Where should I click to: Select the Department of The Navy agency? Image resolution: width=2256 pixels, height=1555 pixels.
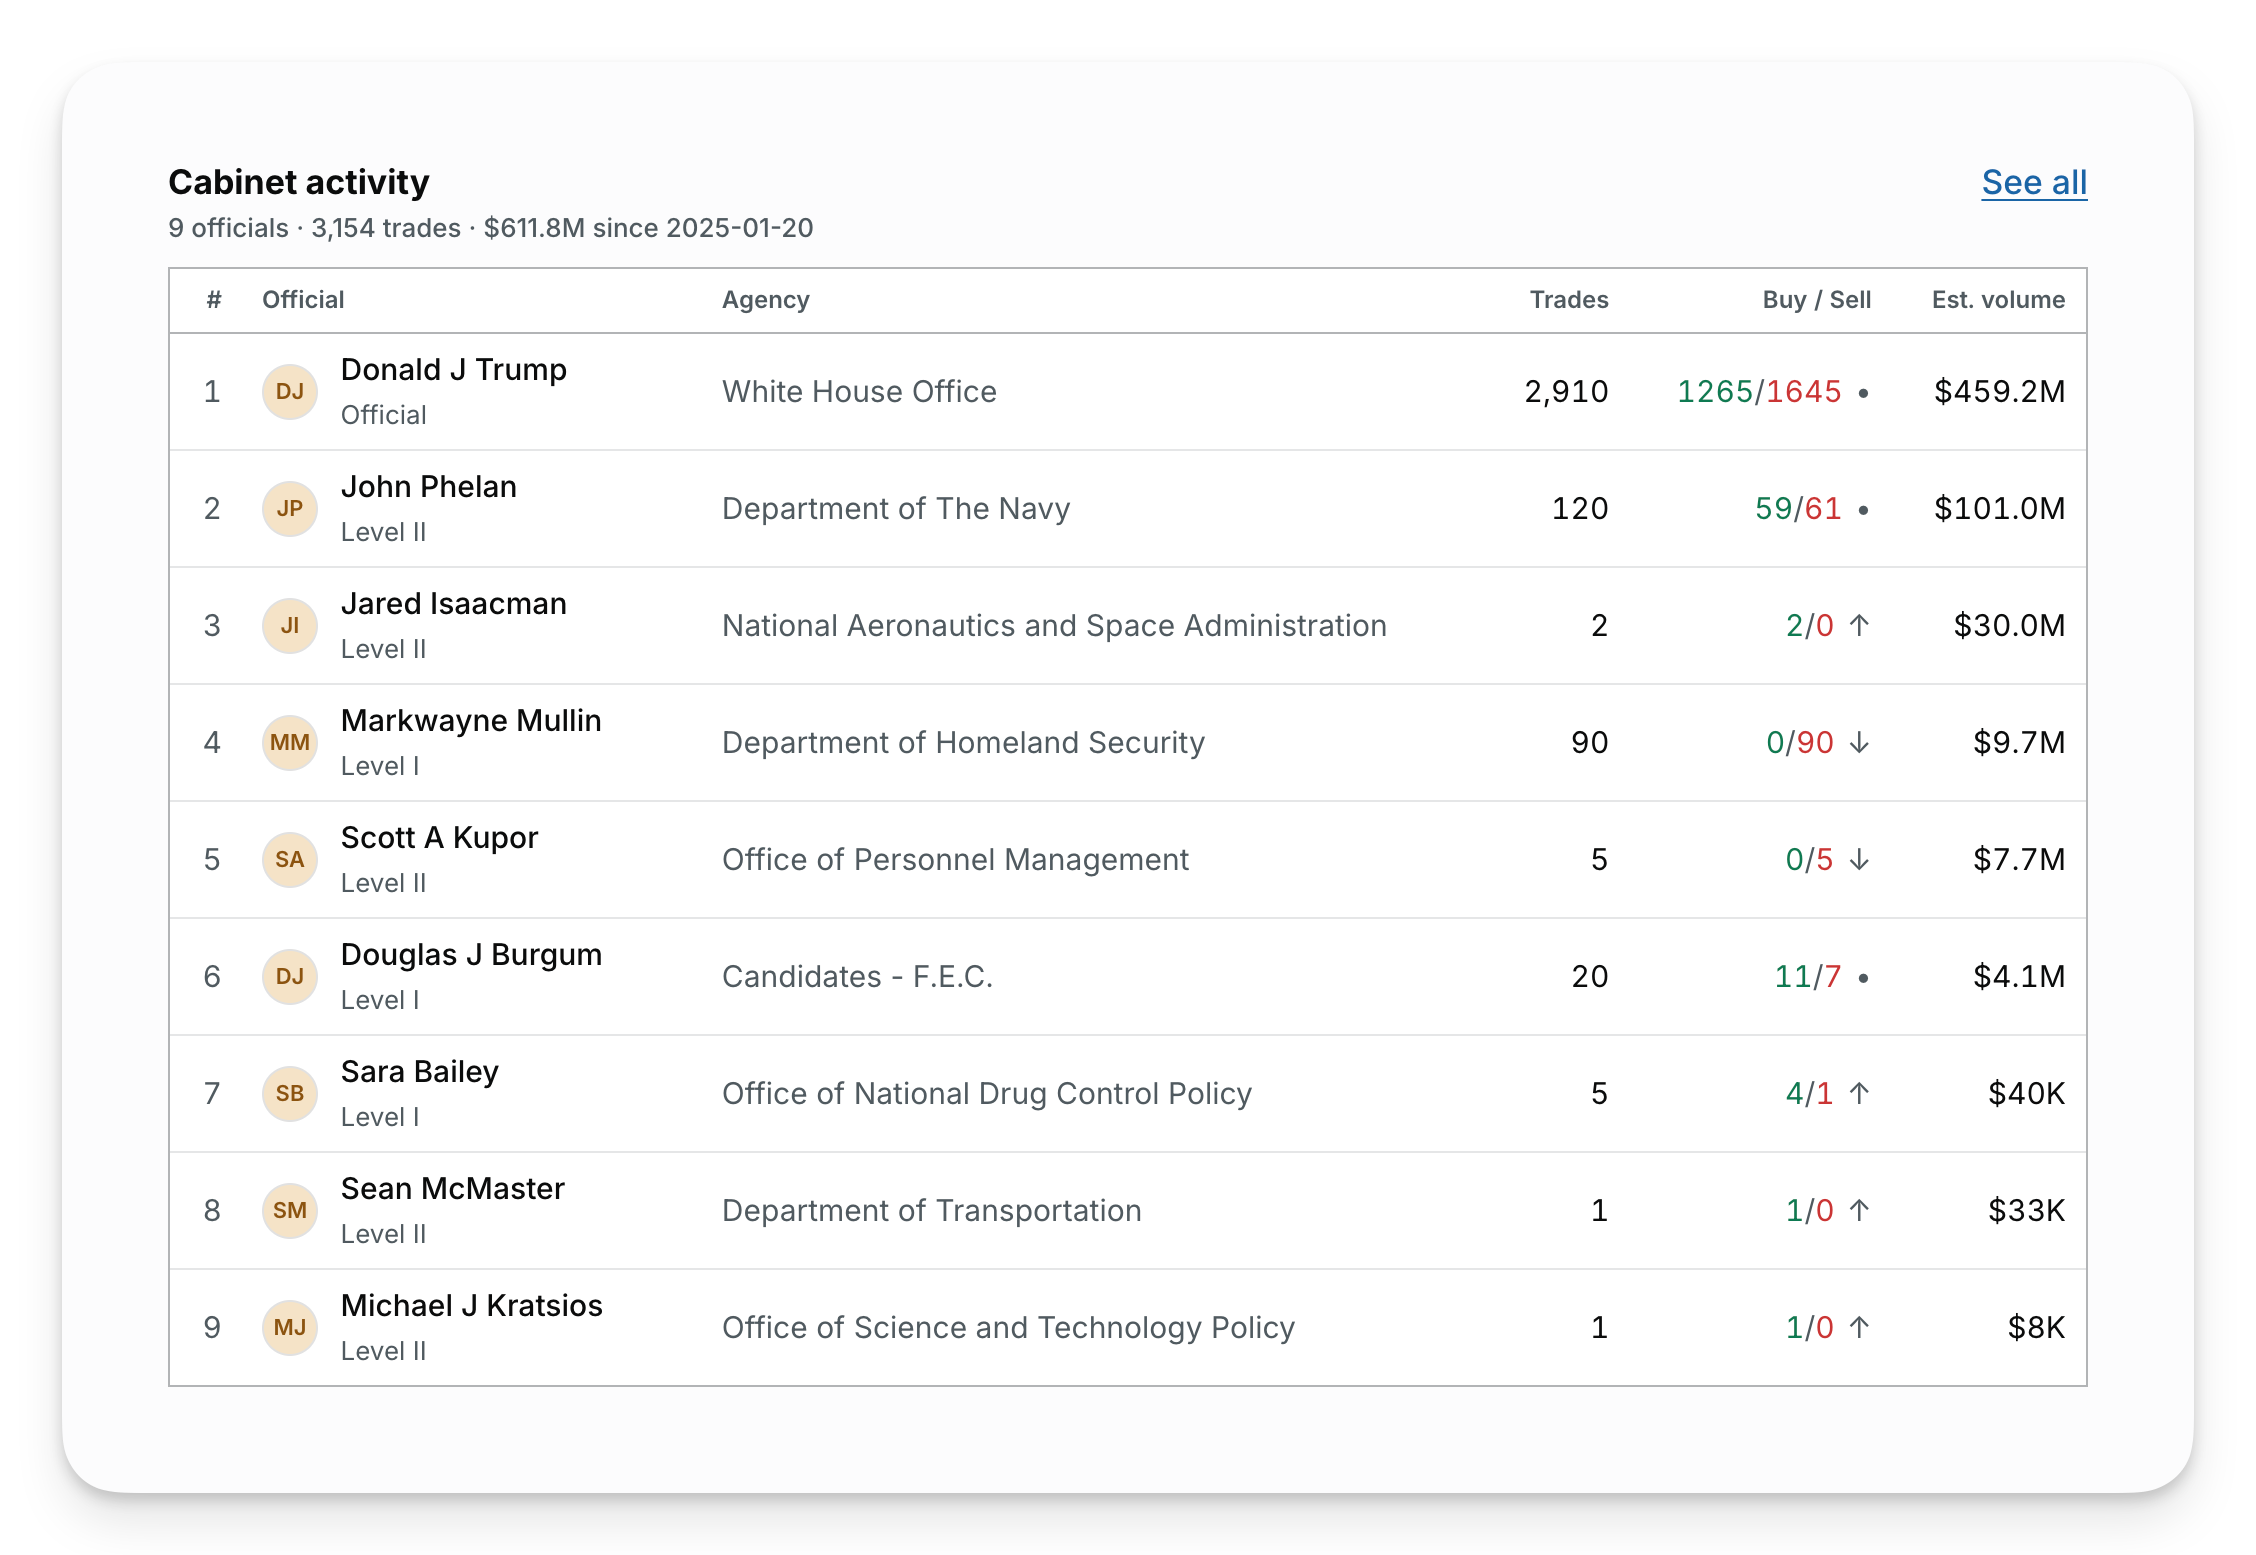coord(896,509)
